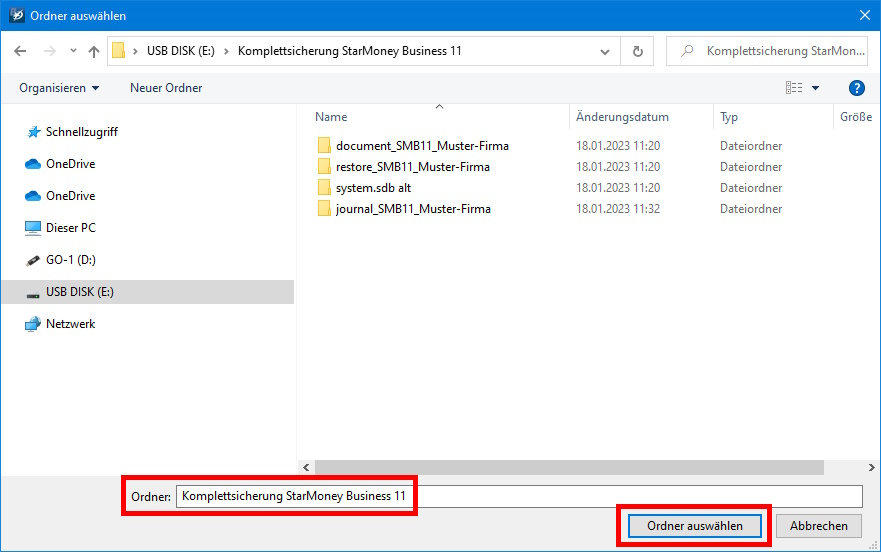
Task: Click folder icon of restore_SMB11_Muster-Firma
Action: point(324,166)
